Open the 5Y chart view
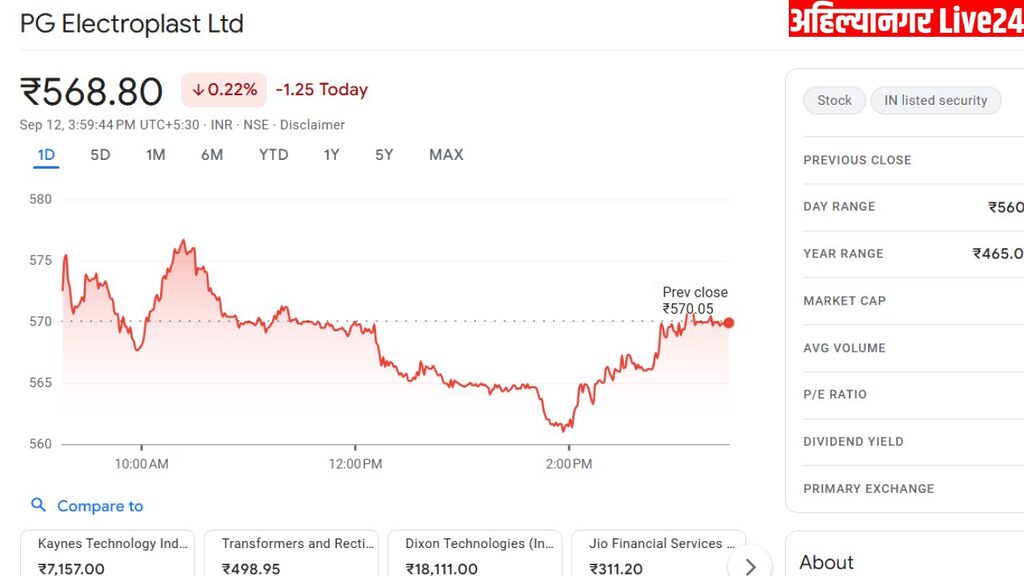 point(384,155)
